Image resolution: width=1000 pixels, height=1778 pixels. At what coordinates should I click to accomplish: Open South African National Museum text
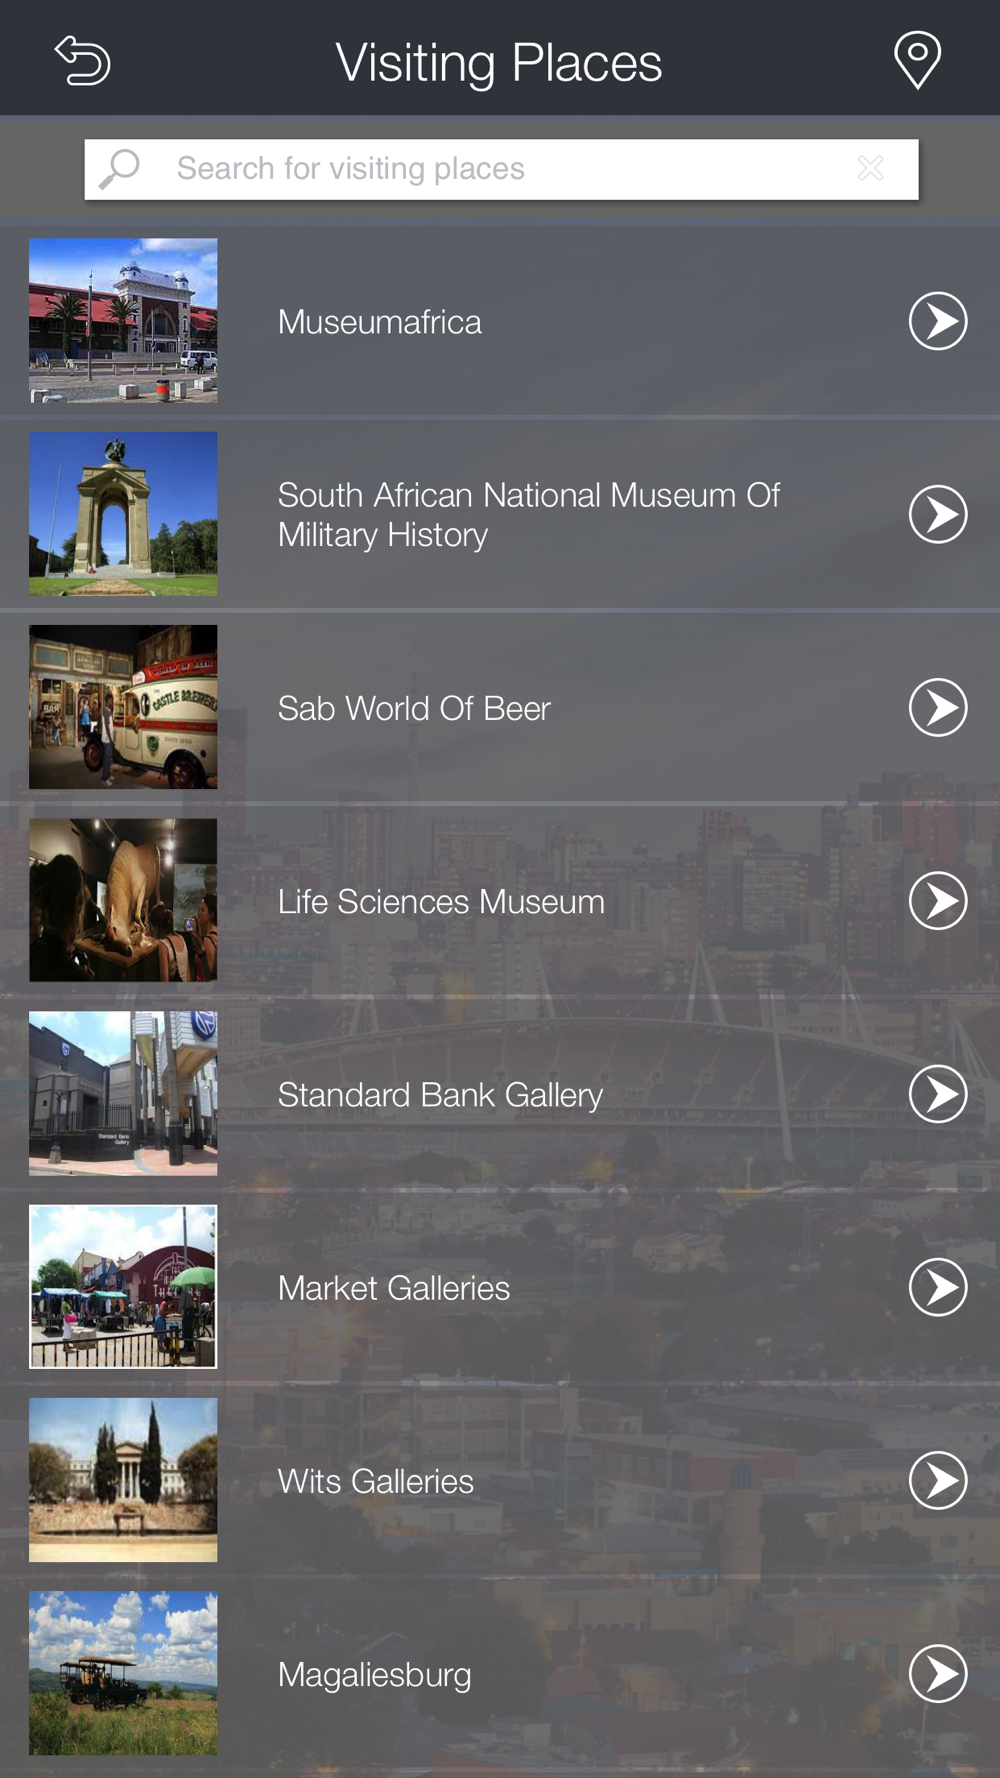[x=528, y=514]
